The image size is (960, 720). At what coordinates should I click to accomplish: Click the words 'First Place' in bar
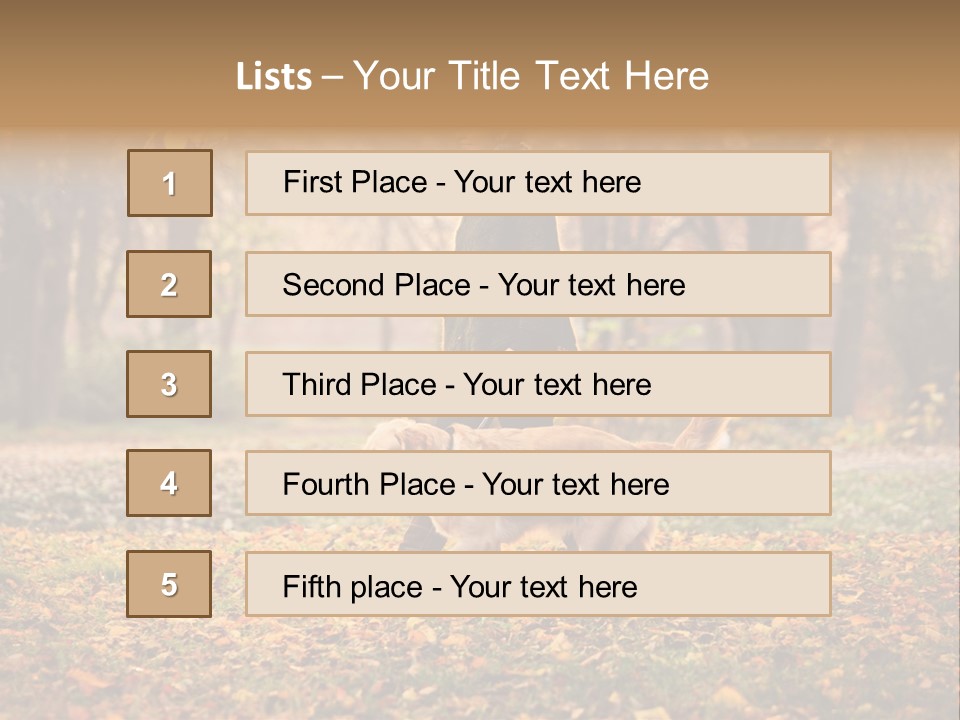[x=355, y=182]
